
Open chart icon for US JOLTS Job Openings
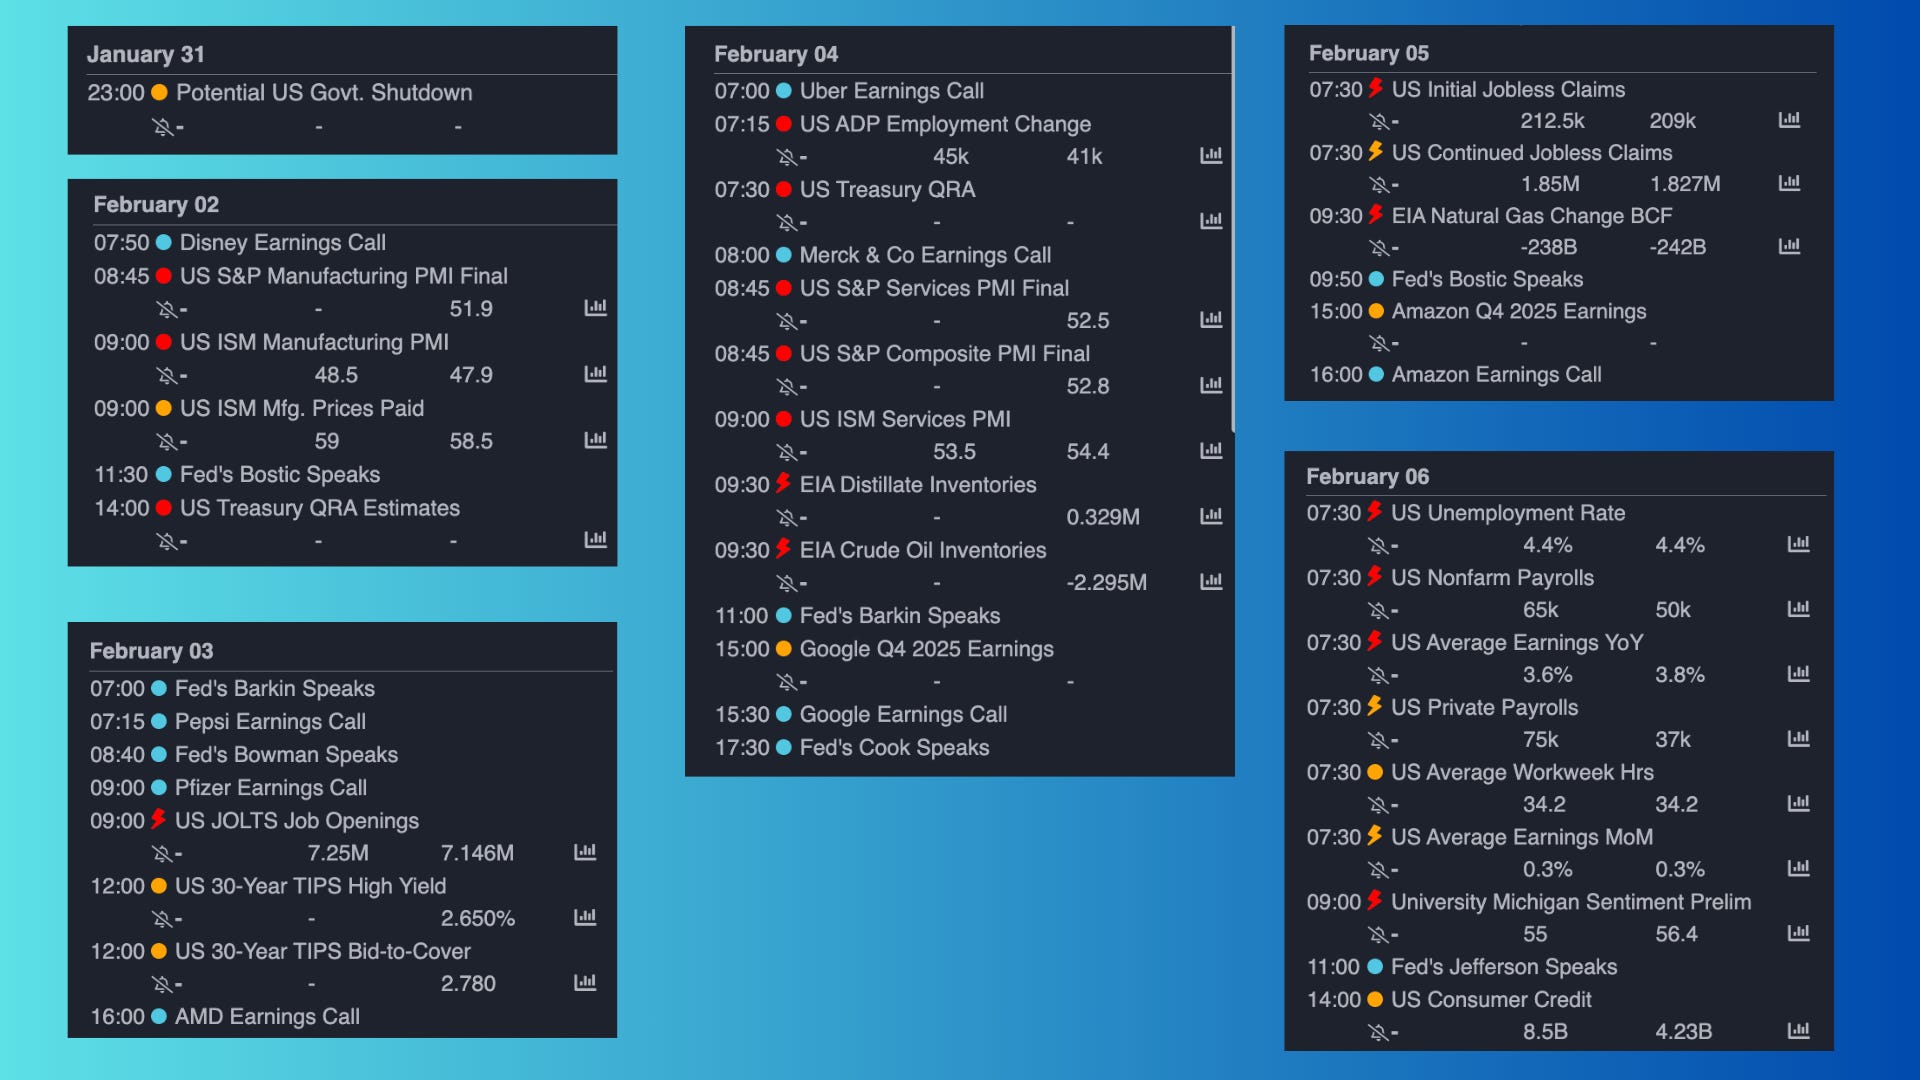tap(585, 853)
